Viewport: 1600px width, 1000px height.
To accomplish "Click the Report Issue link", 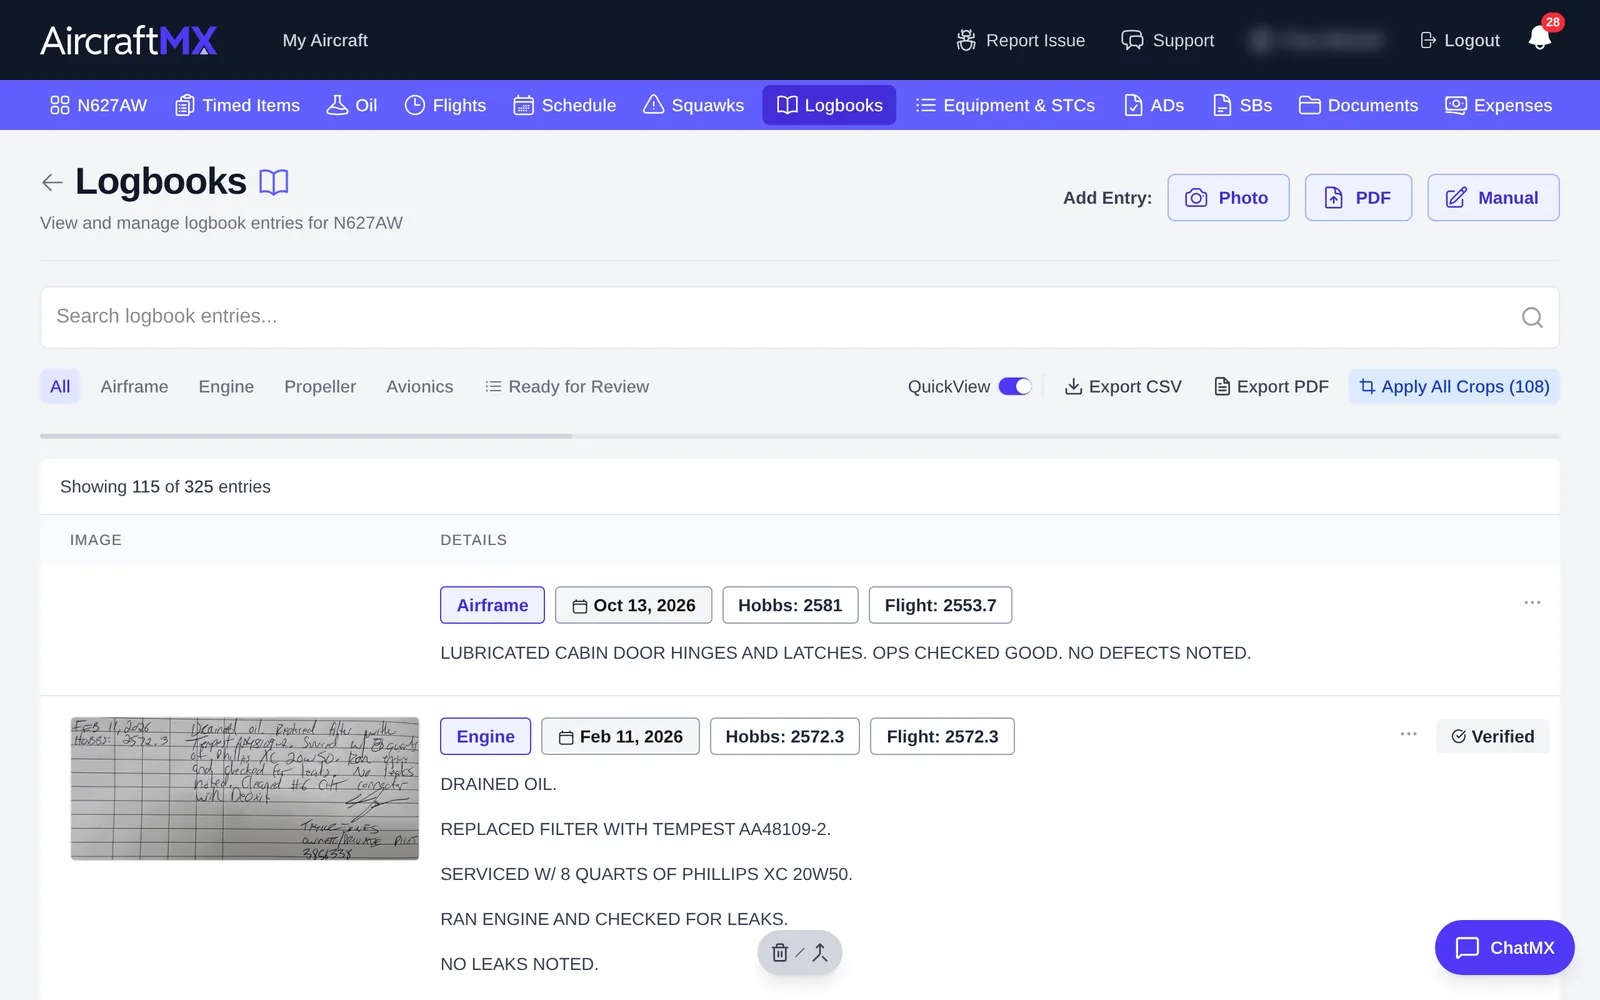I will coord(1021,40).
